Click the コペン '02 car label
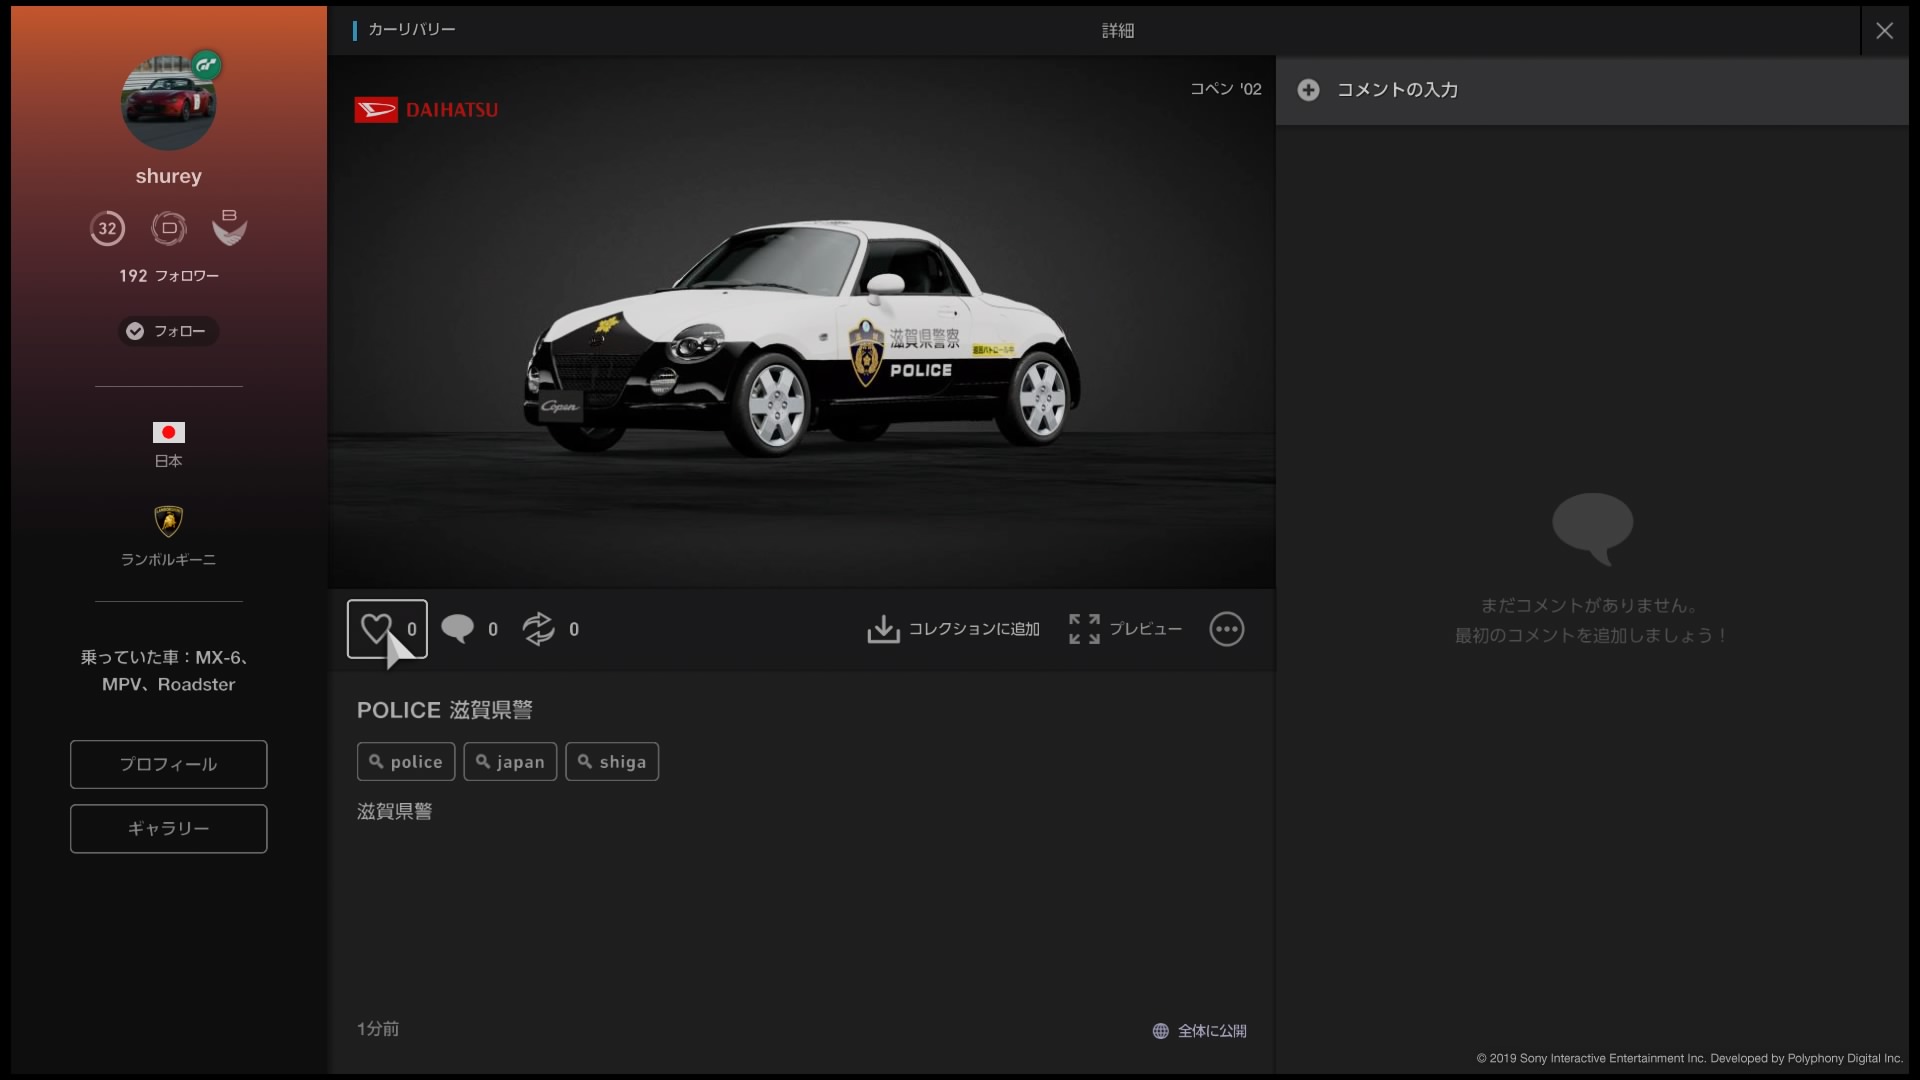Viewport: 1920px width, 1080px height. pos(1226,89)
